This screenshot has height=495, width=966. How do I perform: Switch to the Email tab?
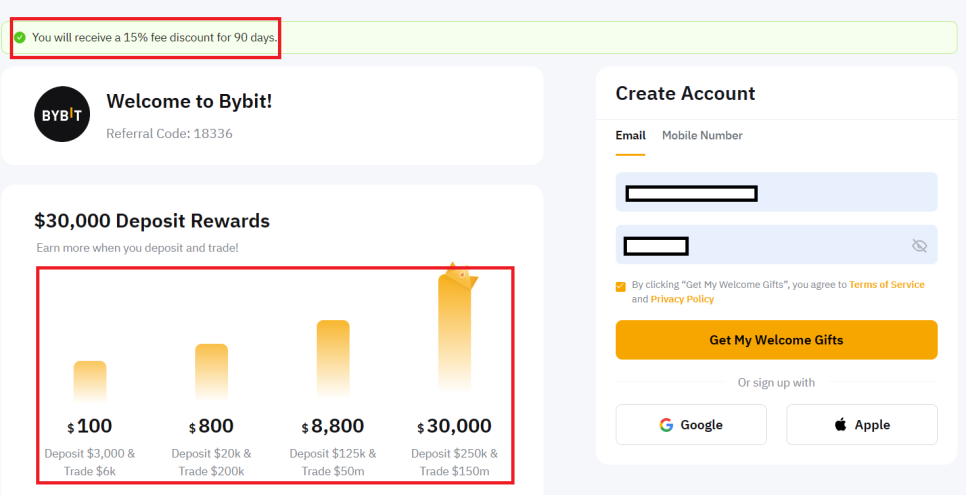(x=630, y=136)
